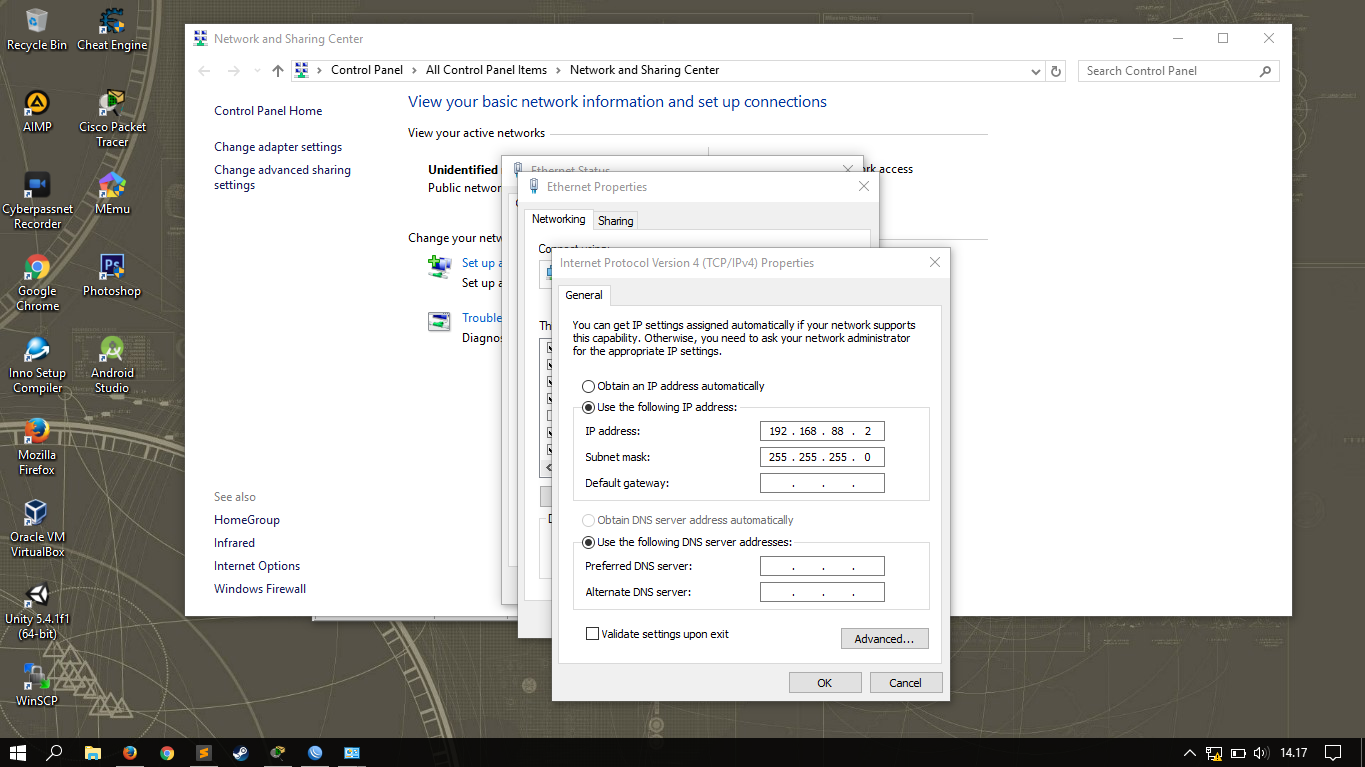Open Change advanced sharing settings link
The height and width of the screenshot is (767, 1365).
coord(282,177)
